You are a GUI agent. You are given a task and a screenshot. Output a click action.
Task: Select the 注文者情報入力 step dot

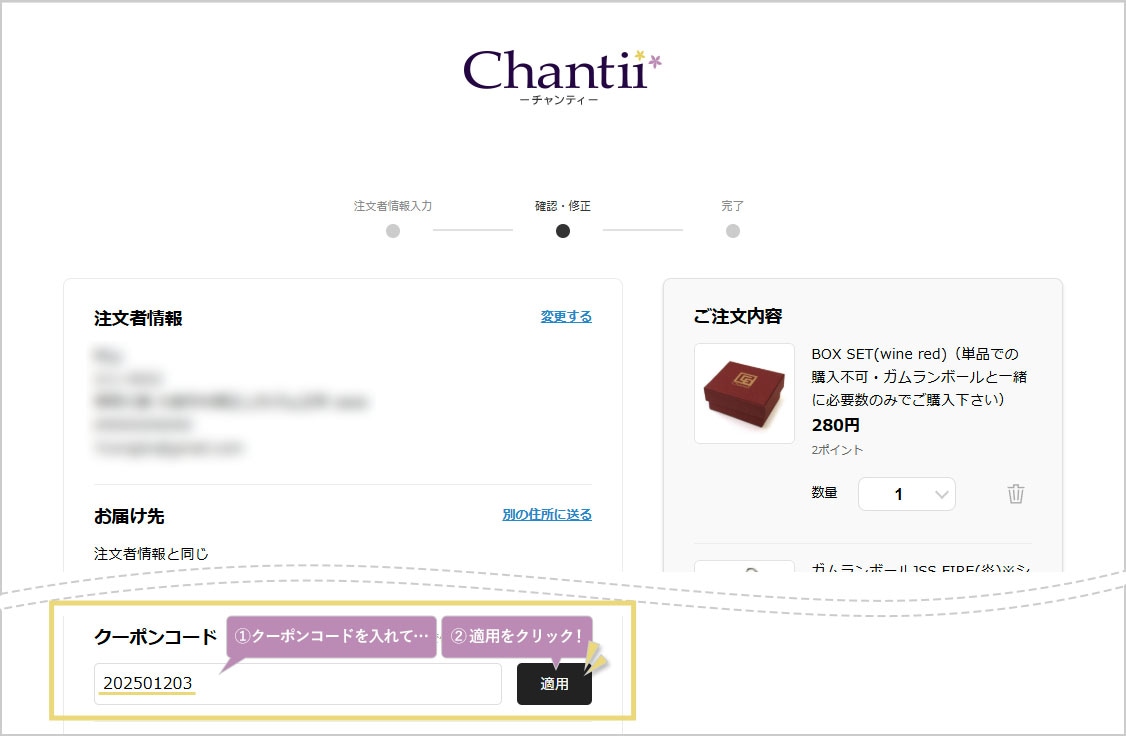[x=393, y=231]
